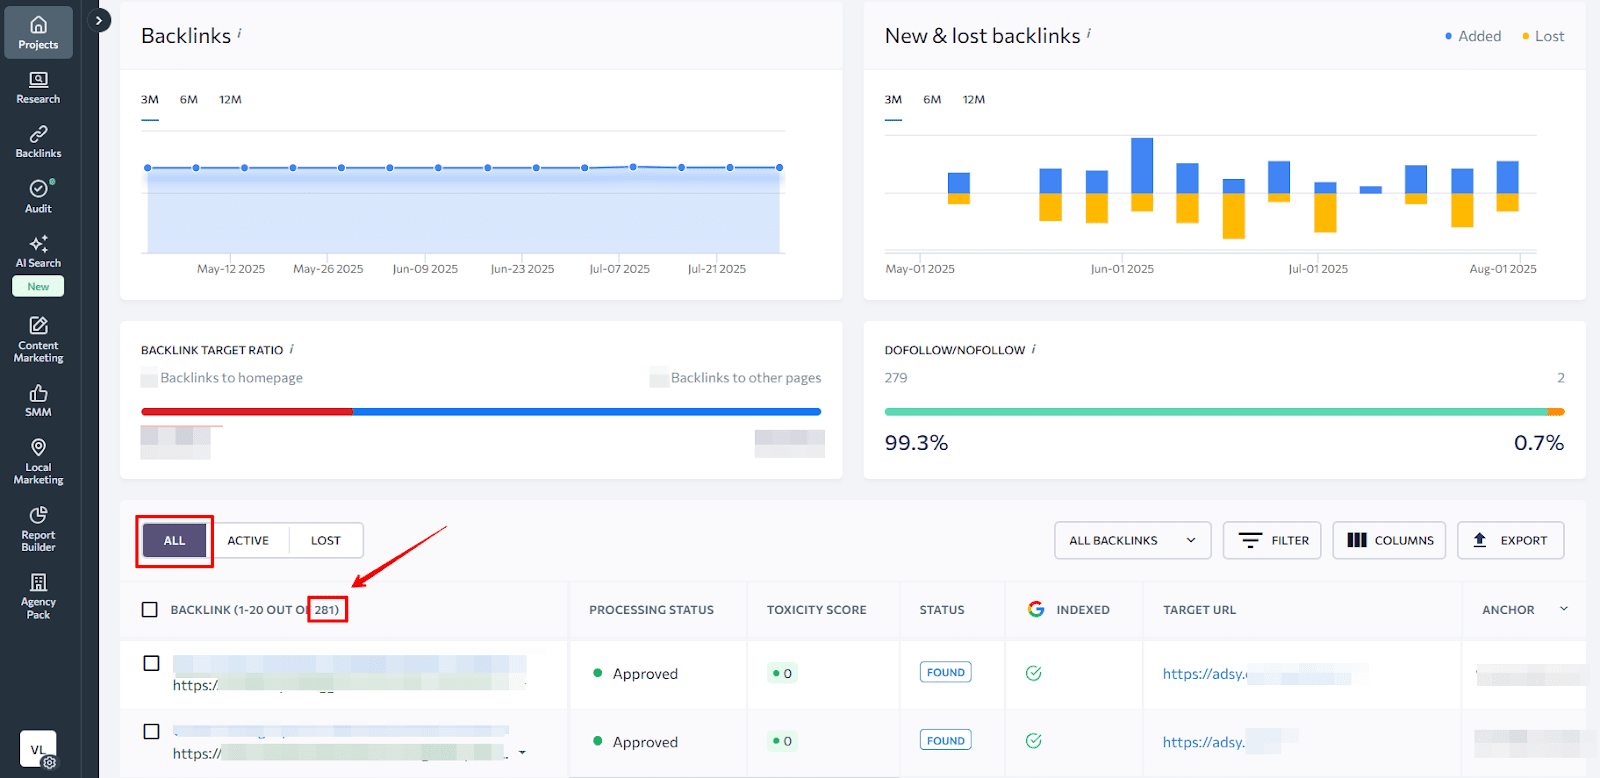The image size is (1600, 778).
Task: Click the green dofollow progress bar
Action: click(1215, 412)
